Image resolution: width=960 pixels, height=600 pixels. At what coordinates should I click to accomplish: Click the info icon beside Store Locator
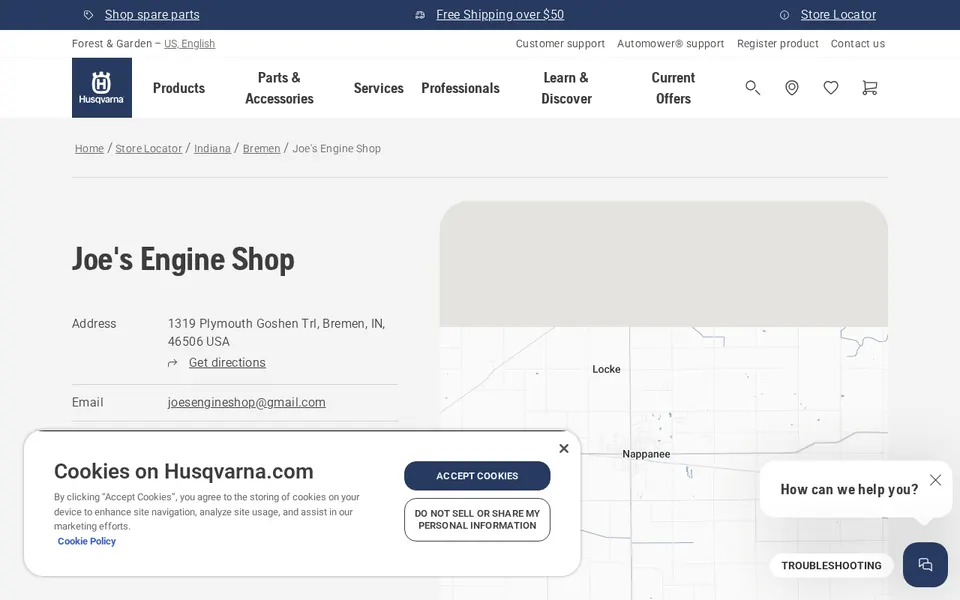click(784, 15)
